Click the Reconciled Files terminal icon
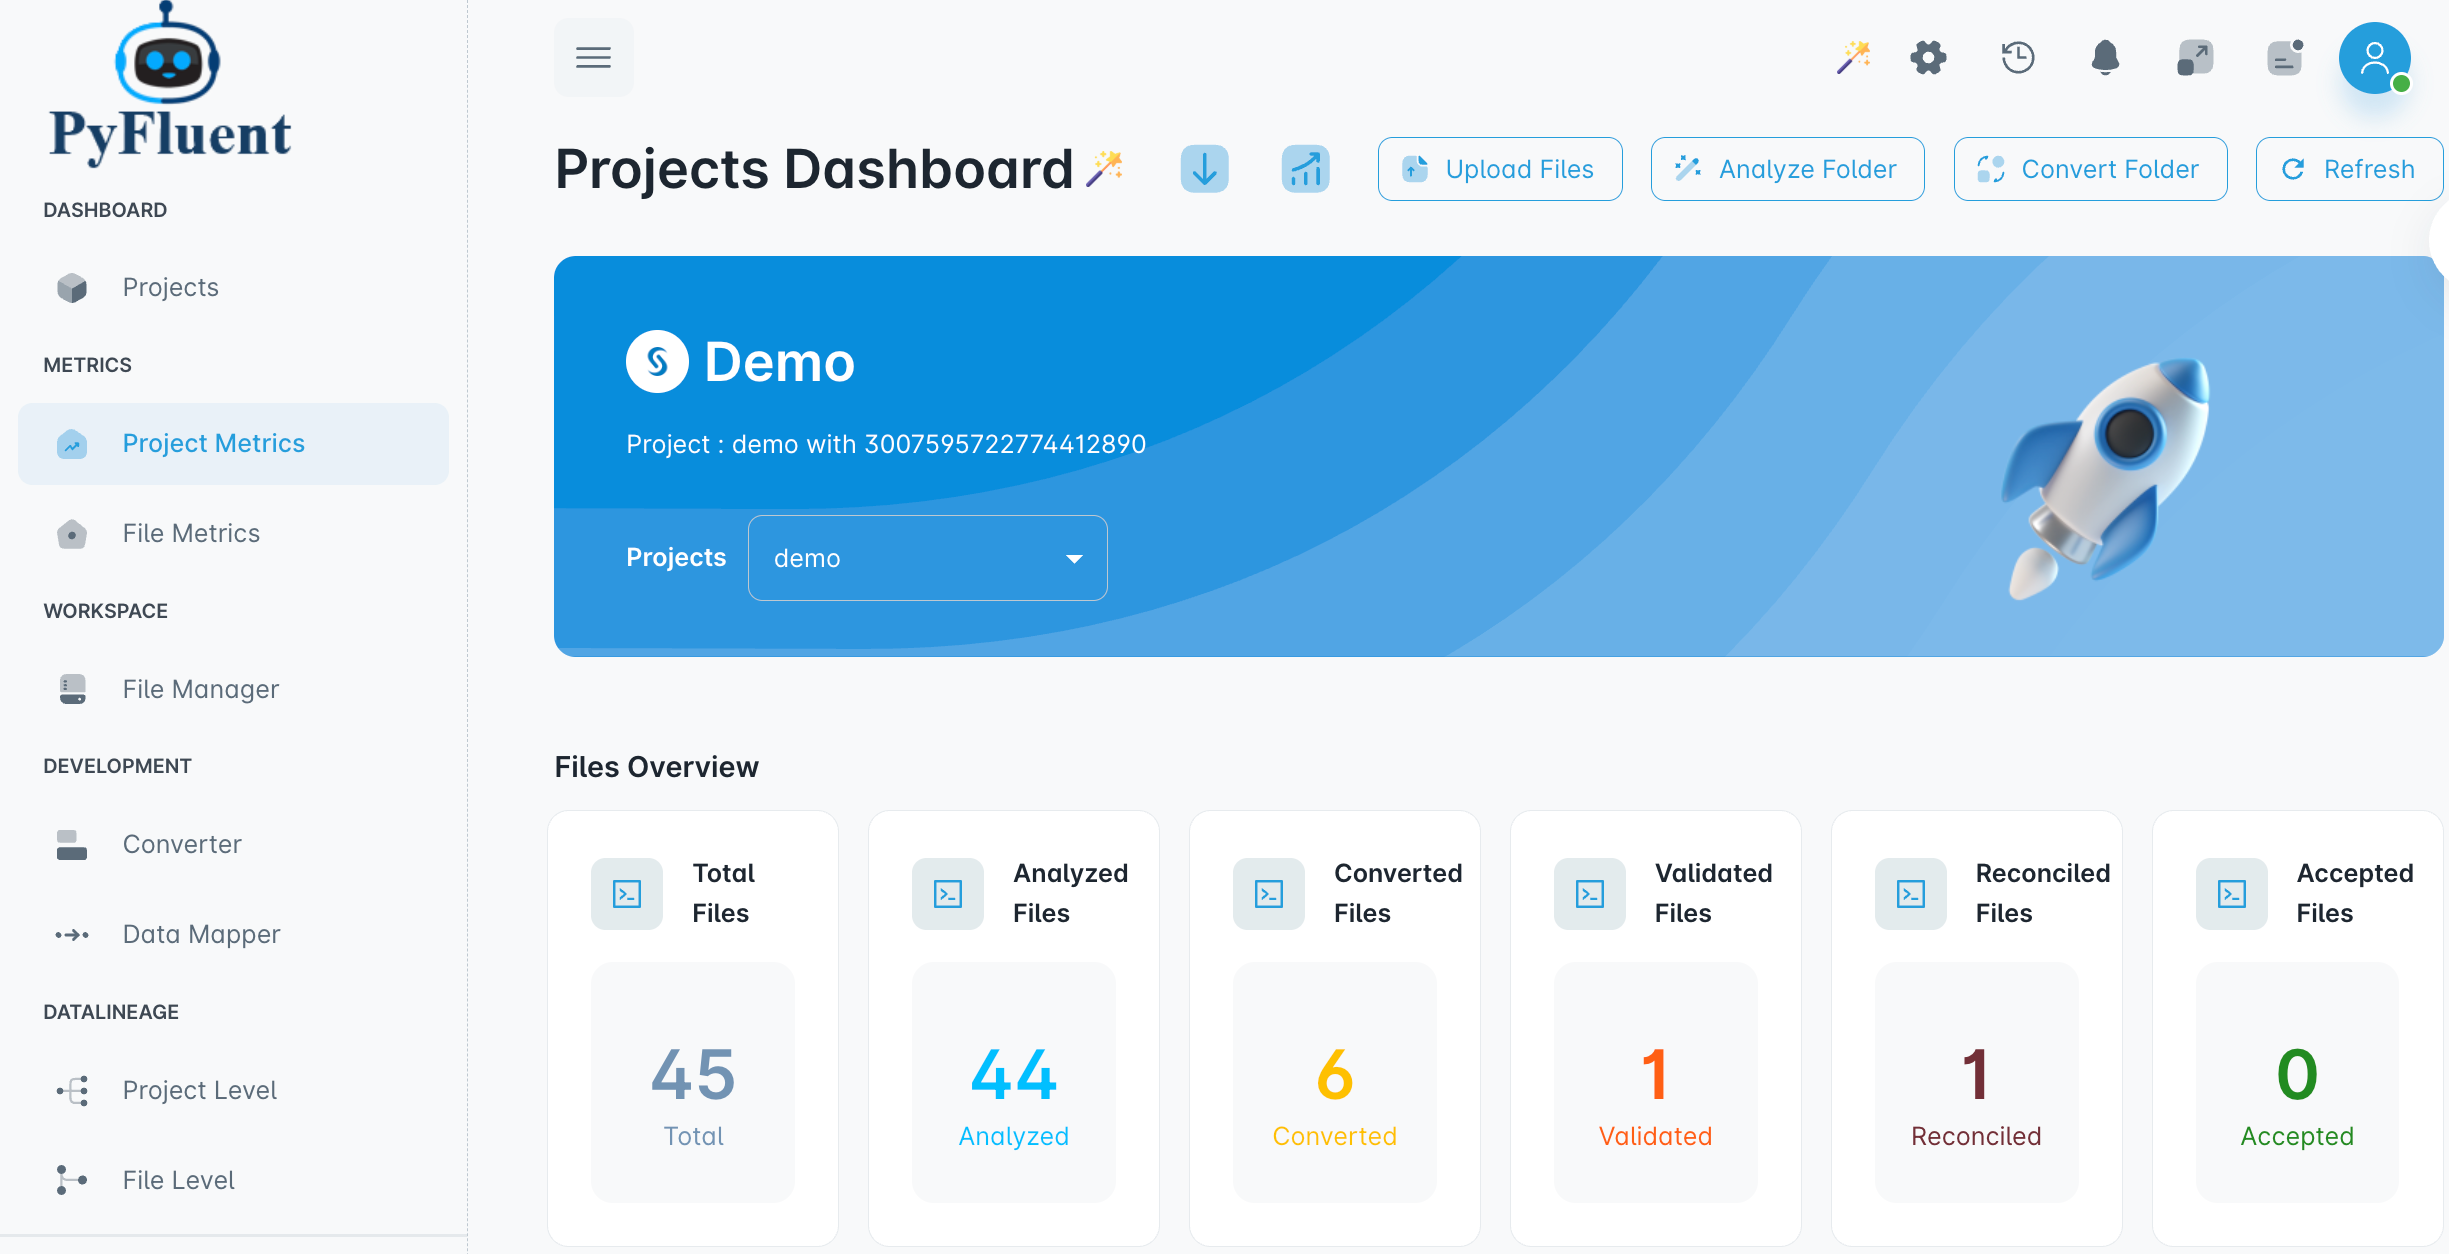Image resolution: width=2449 pixels, height=1254 pixels. click(1911, 894)
